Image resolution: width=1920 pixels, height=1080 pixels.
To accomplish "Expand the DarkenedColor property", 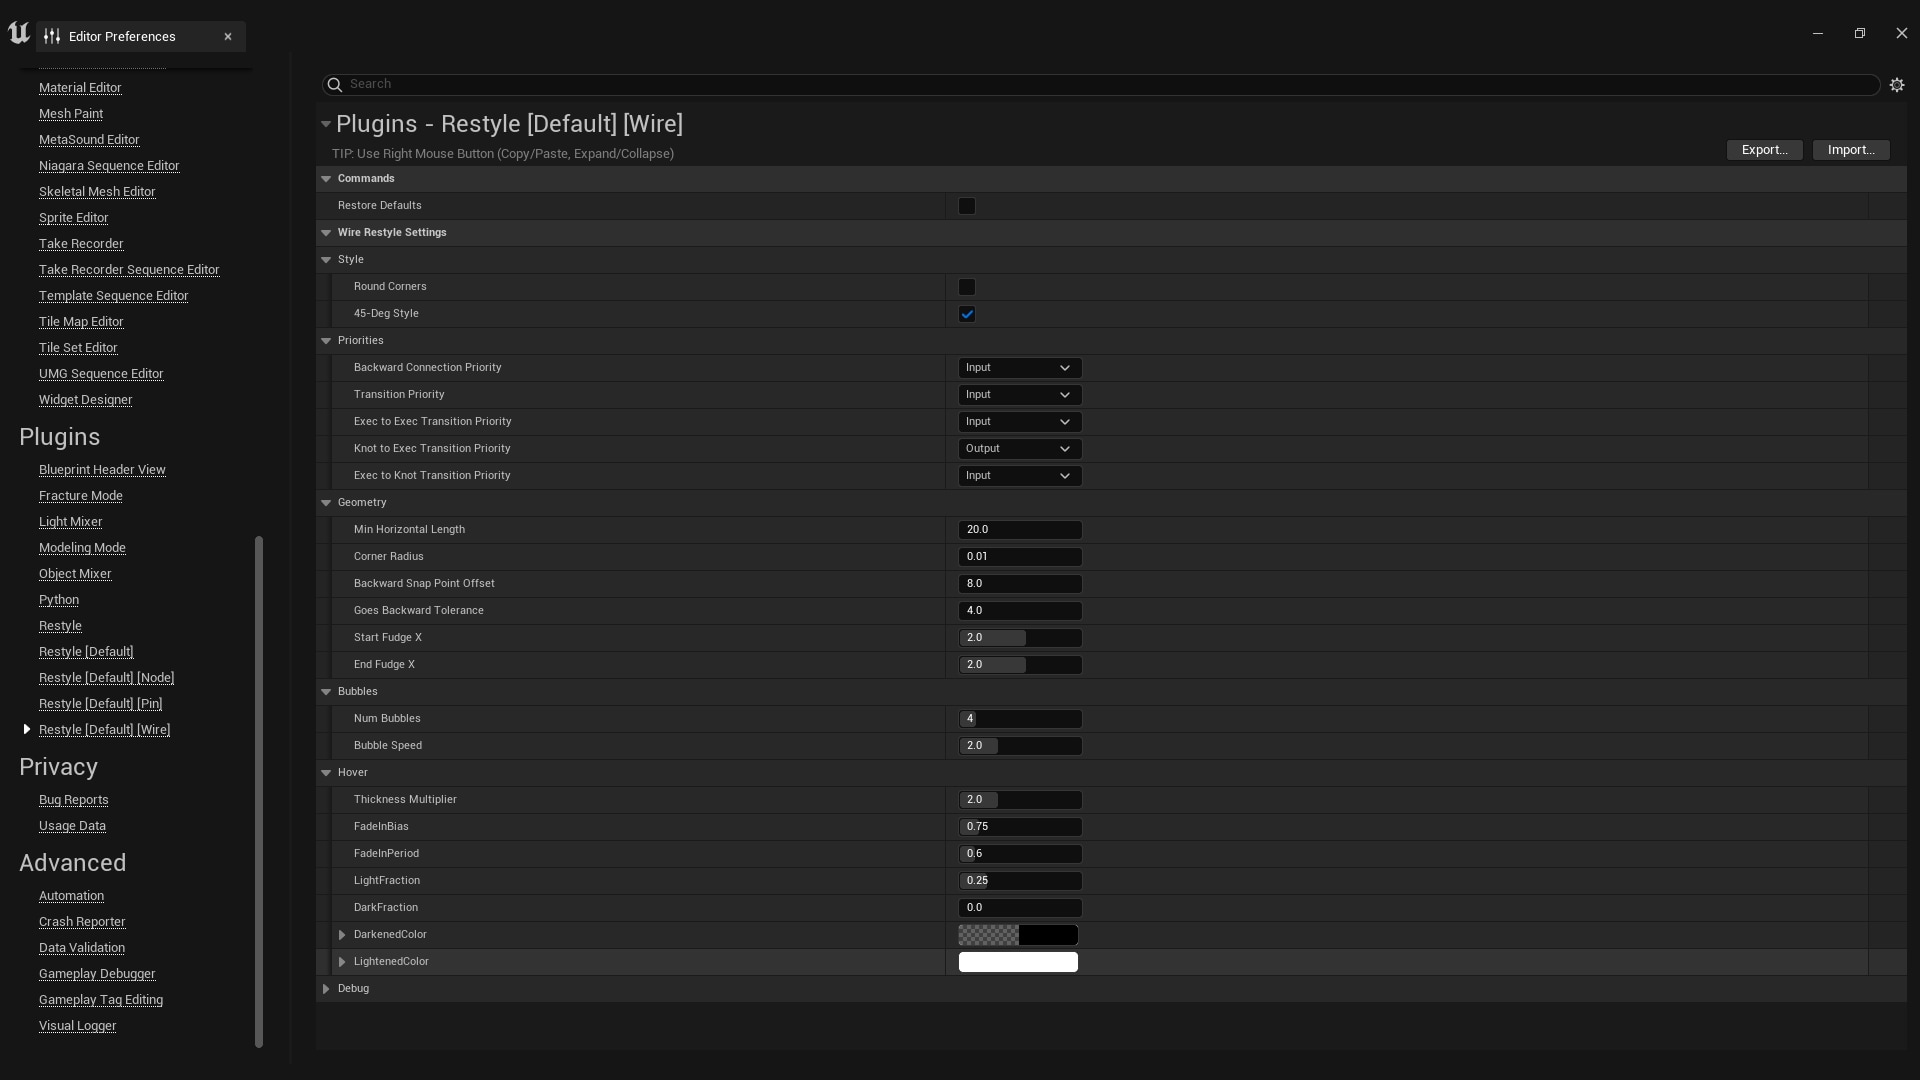I will (x=340, y=934).
